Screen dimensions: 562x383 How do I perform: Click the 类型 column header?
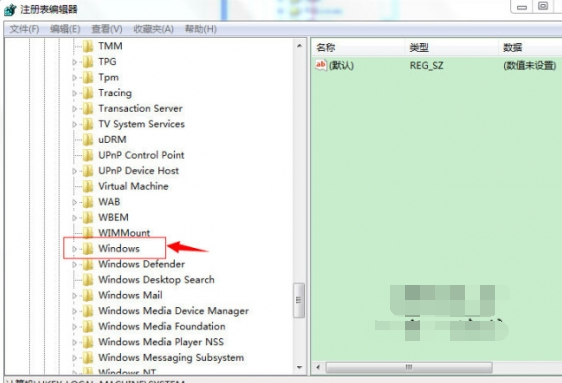click(x=452, y=47)
